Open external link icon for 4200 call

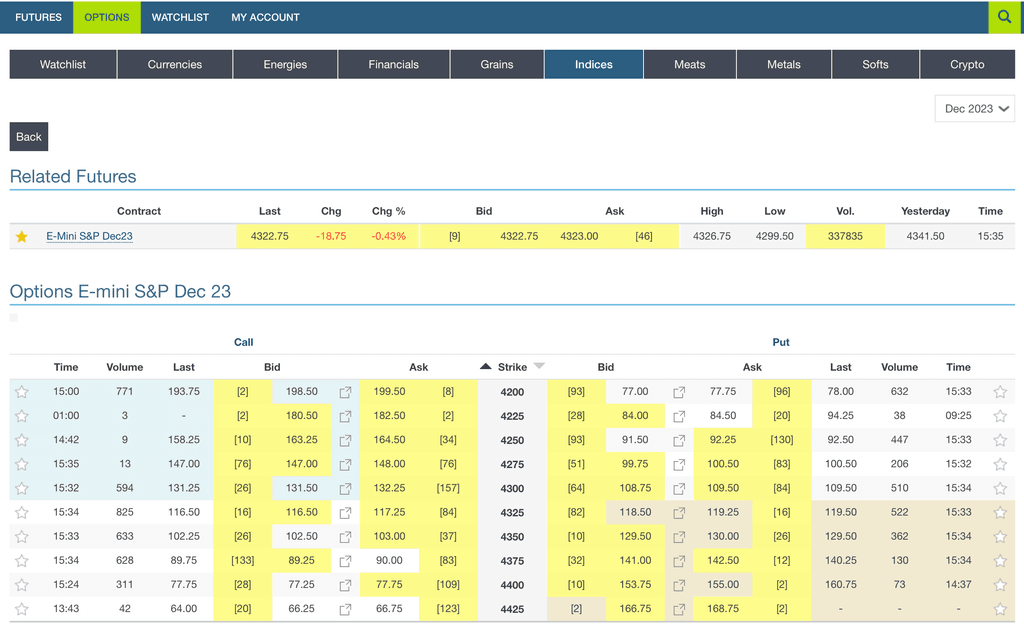pos(345,392)
